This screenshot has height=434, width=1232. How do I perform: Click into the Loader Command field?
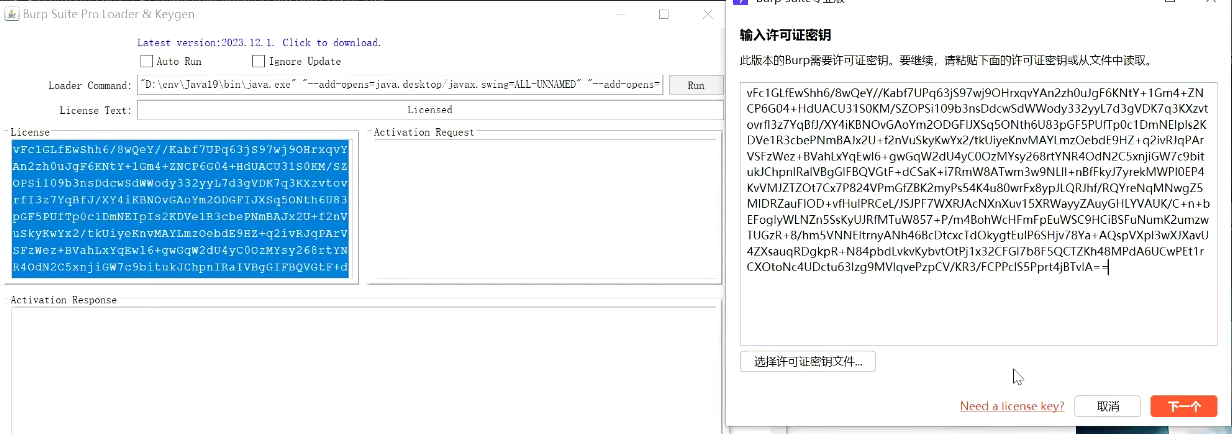pyautogui.click(x=399, y=86)
